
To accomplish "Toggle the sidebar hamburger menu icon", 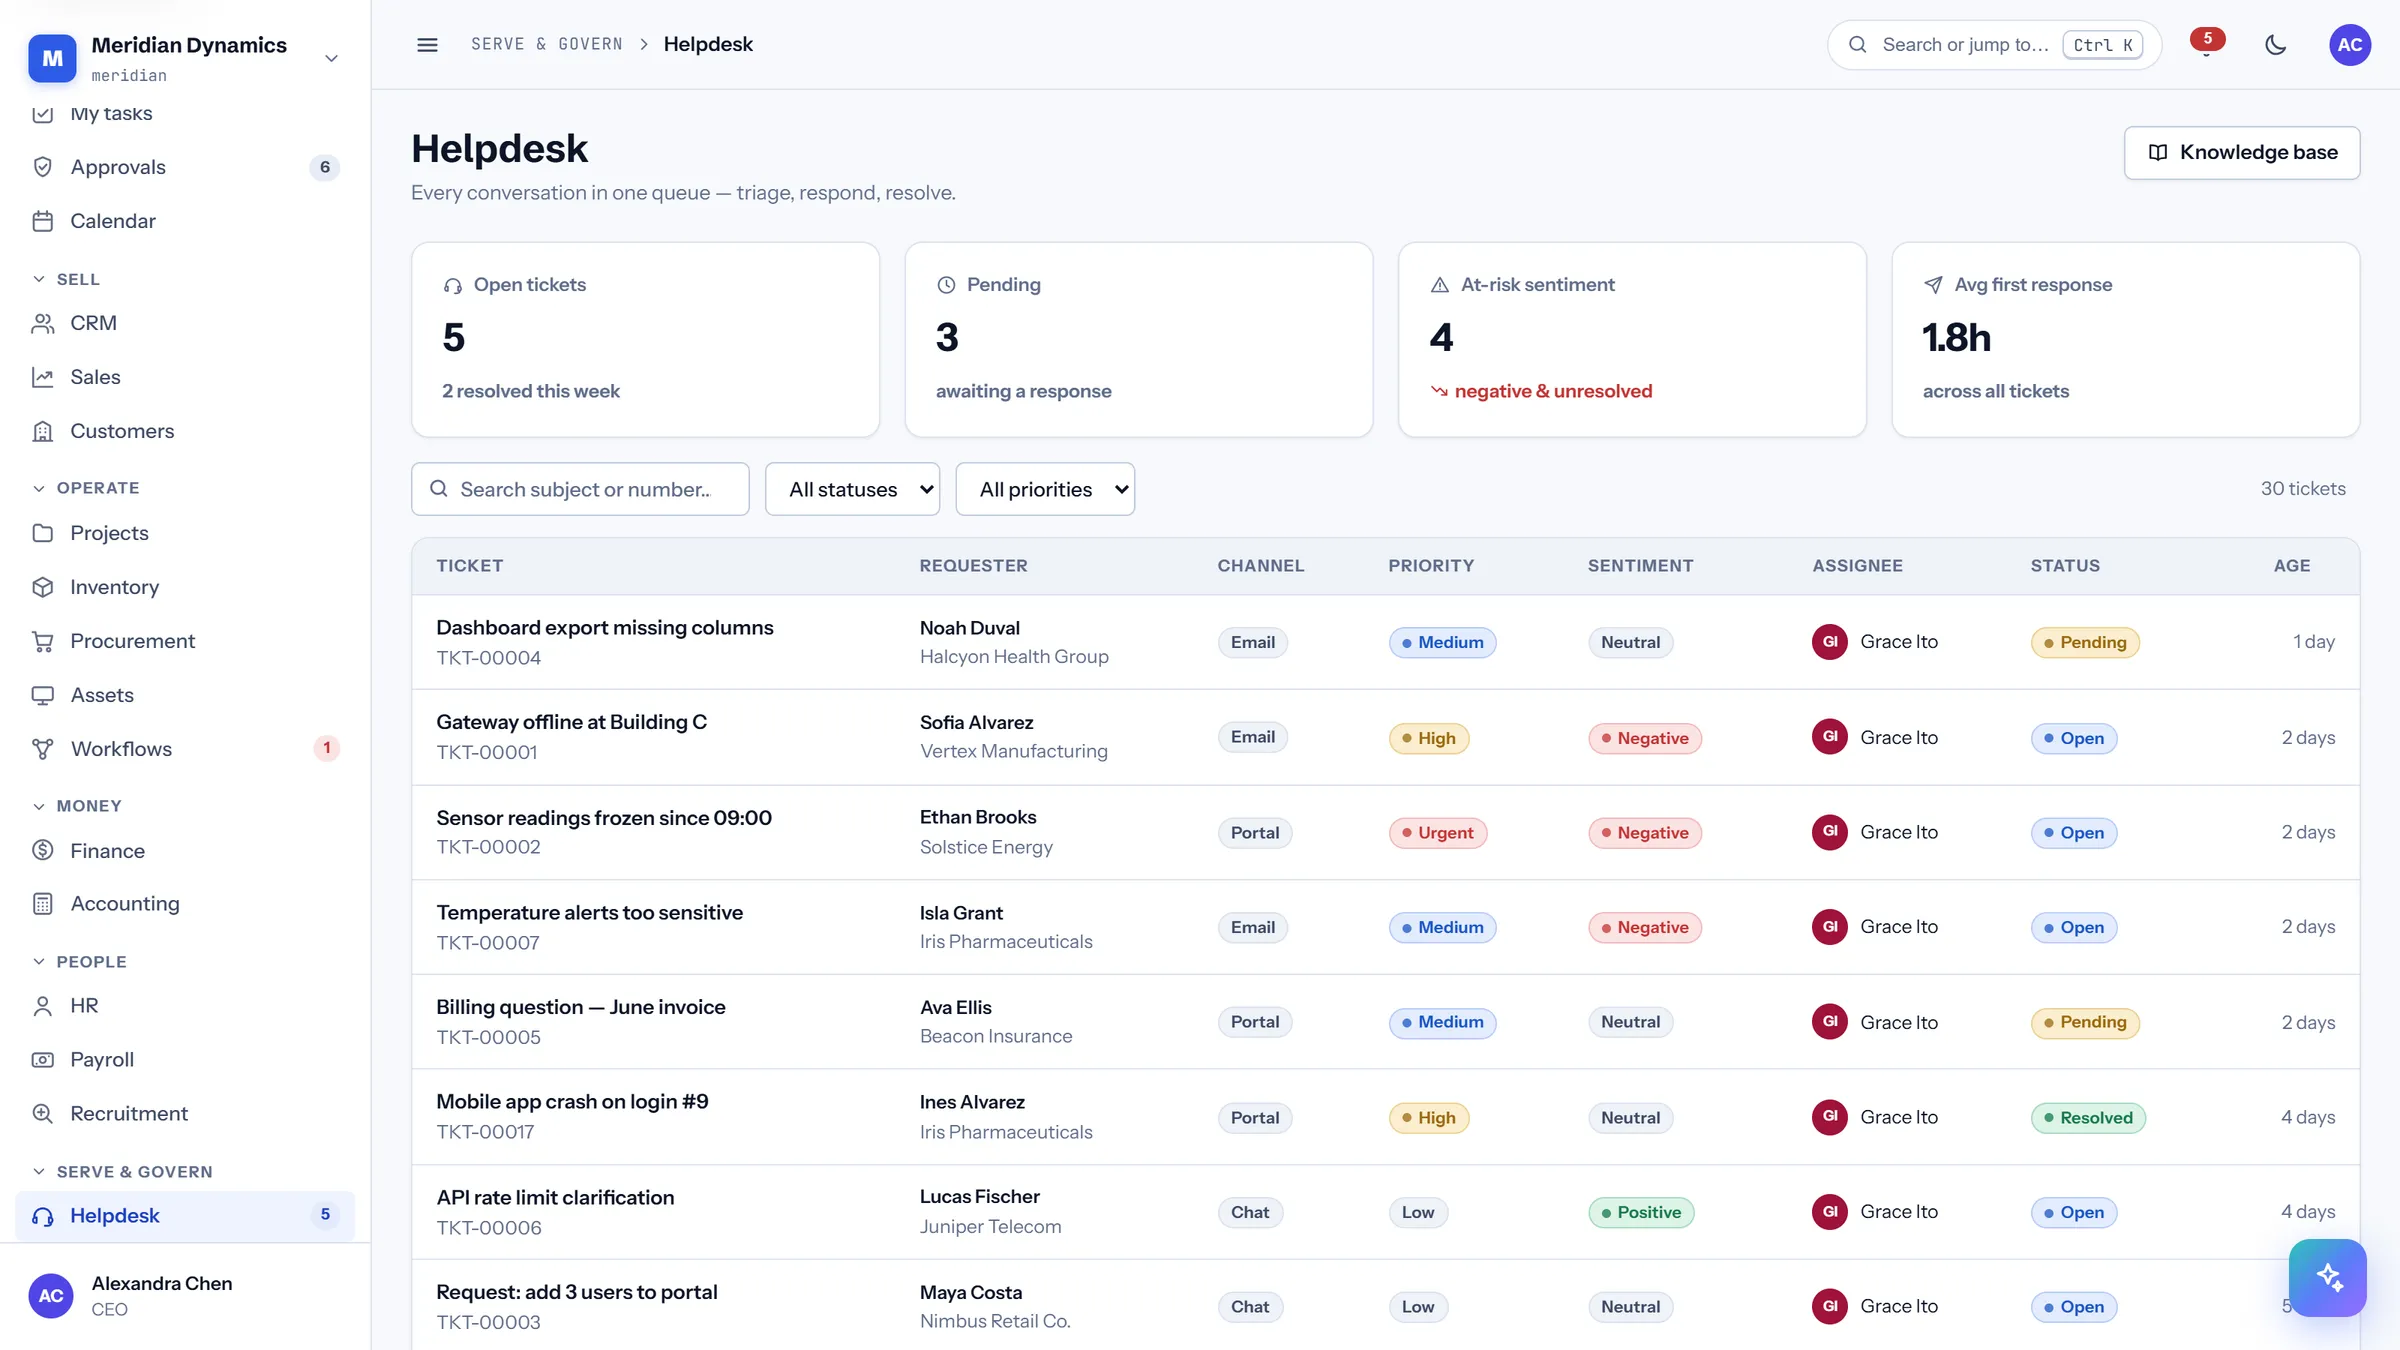I will pos(427,44).
